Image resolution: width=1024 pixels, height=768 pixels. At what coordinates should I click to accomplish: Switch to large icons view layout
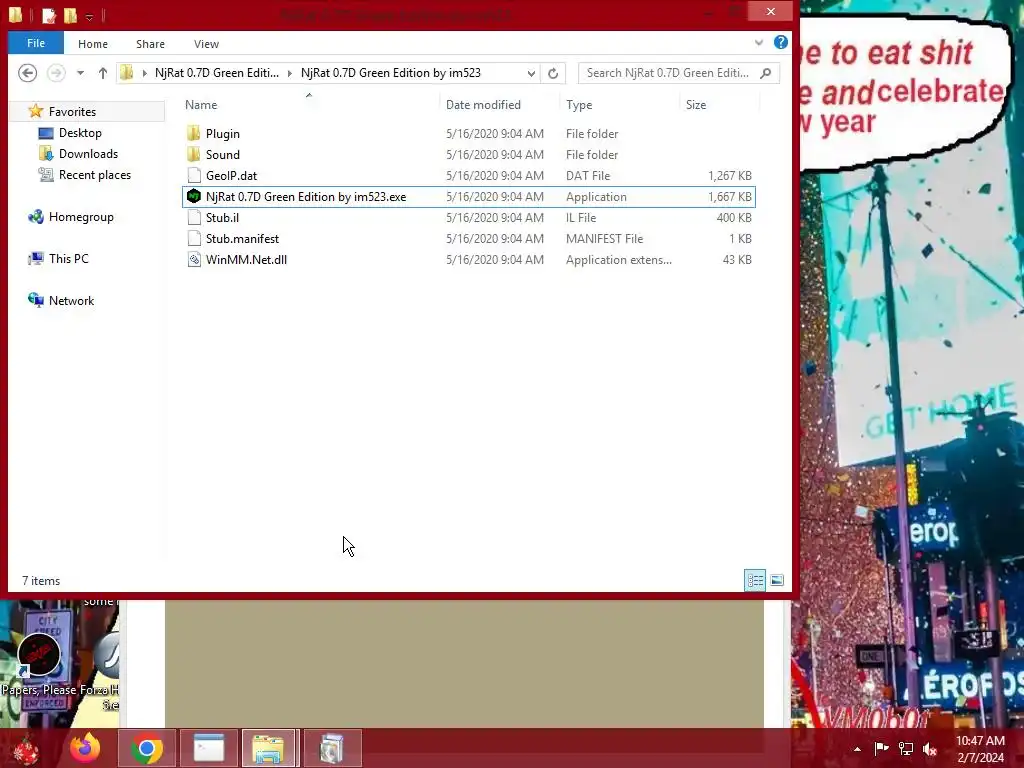click(x=776, y=580)
